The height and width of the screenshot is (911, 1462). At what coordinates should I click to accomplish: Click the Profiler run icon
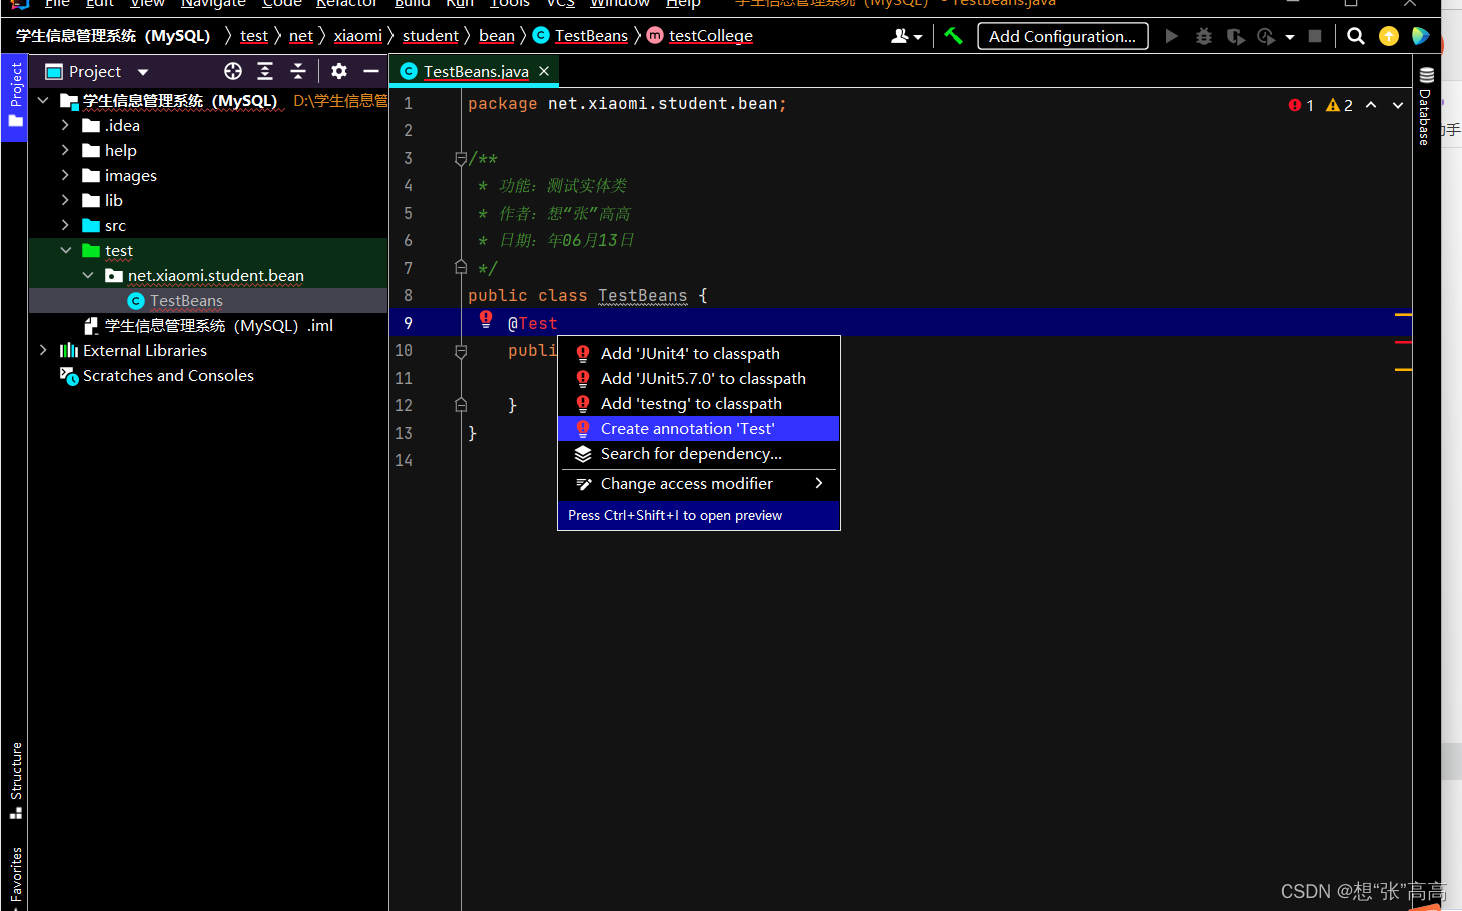[x=1266, y=36]
